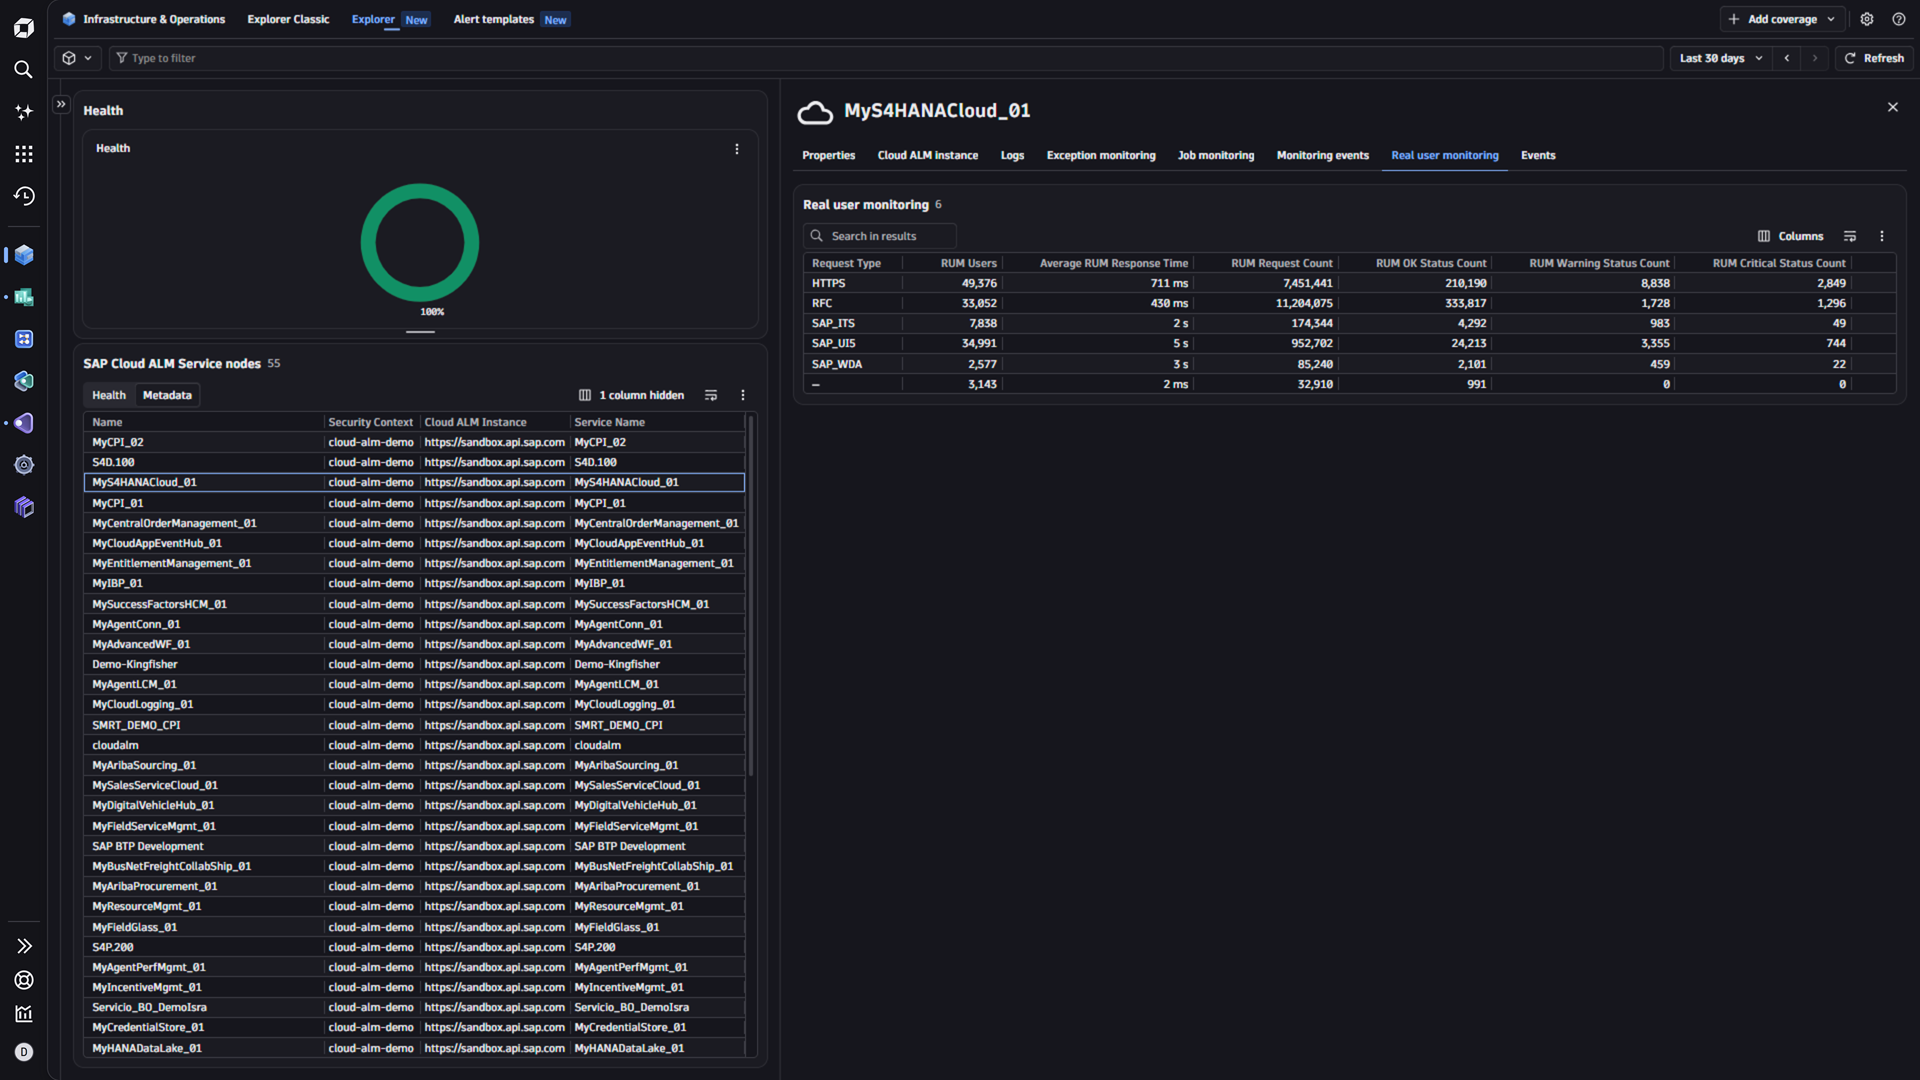
Task: Click the 1 column hidden control
Action: (x=632, y=396)
